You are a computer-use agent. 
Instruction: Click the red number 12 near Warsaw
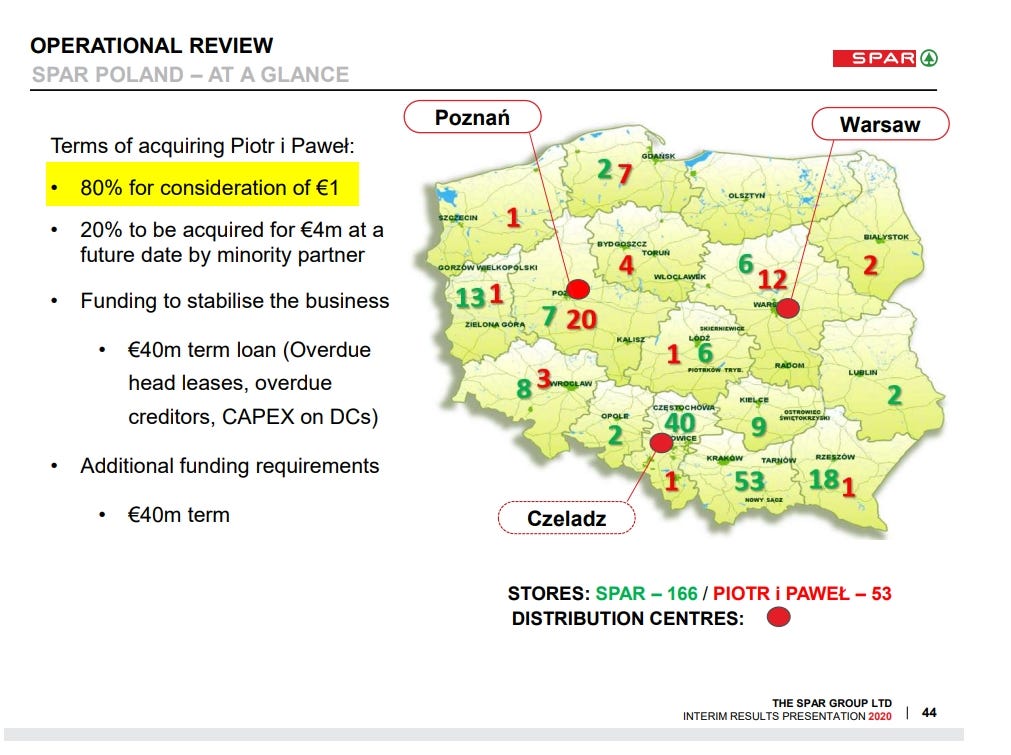(x=772, y=280)
